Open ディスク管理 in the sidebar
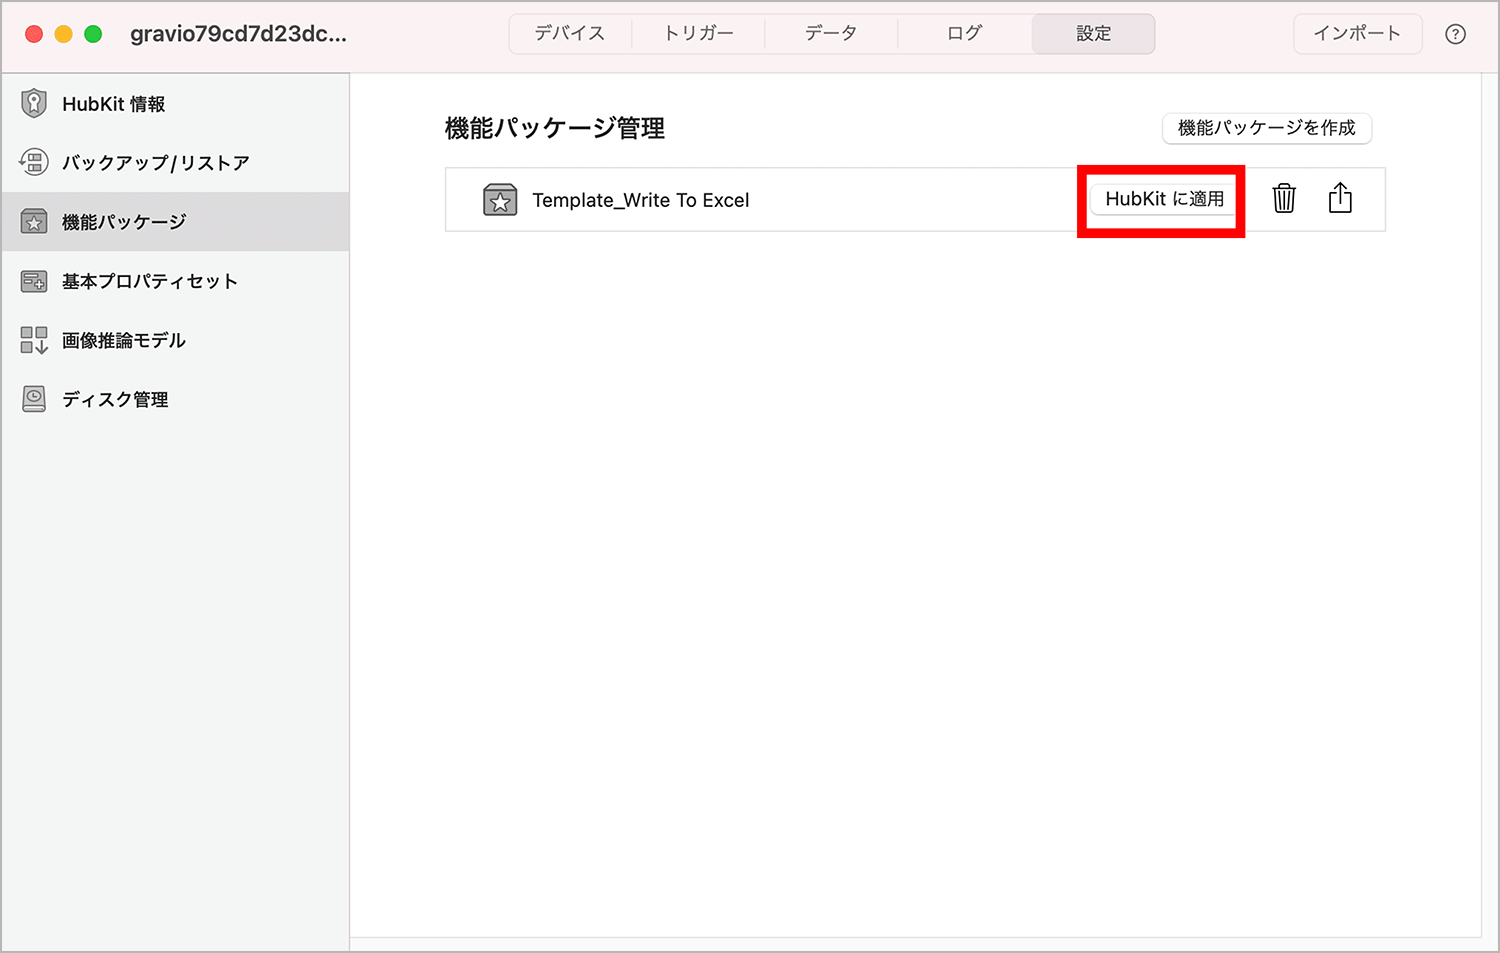Screen dimensions: 1500x953 175,399
